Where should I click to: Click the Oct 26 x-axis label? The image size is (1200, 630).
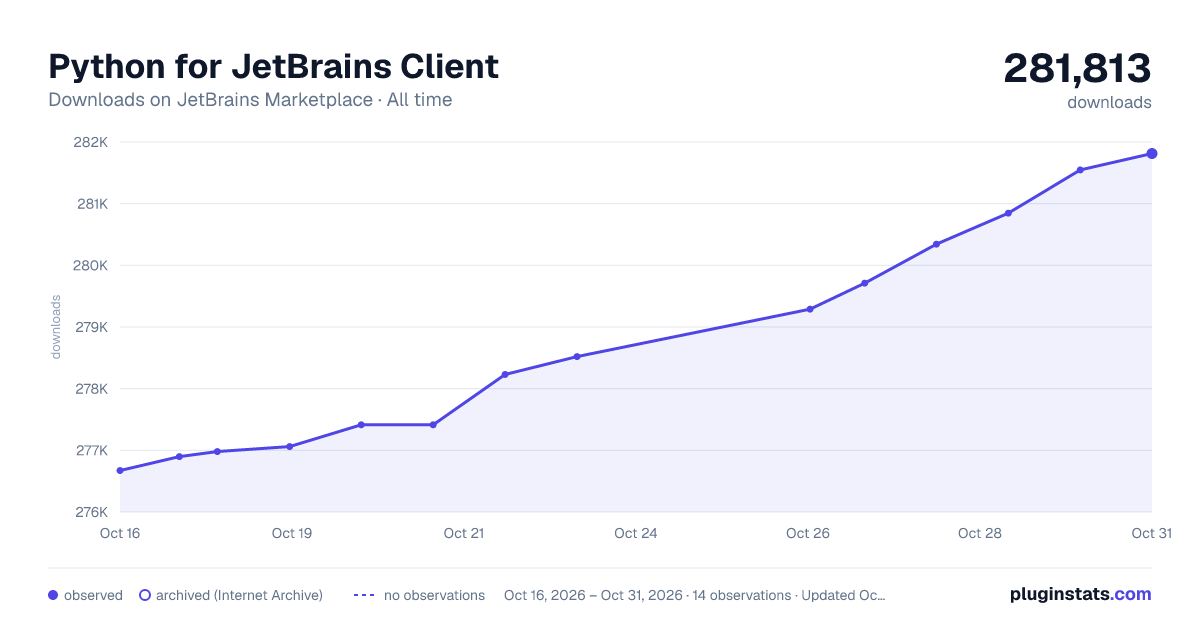pos(808,533)
